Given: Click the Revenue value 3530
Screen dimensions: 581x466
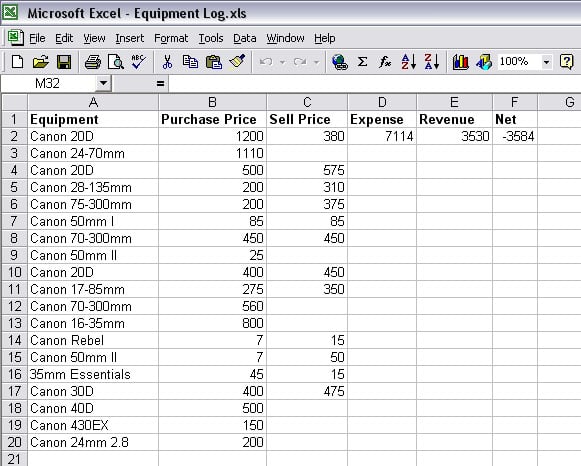Looking at the screenshot, I should (x=455, y=136).
